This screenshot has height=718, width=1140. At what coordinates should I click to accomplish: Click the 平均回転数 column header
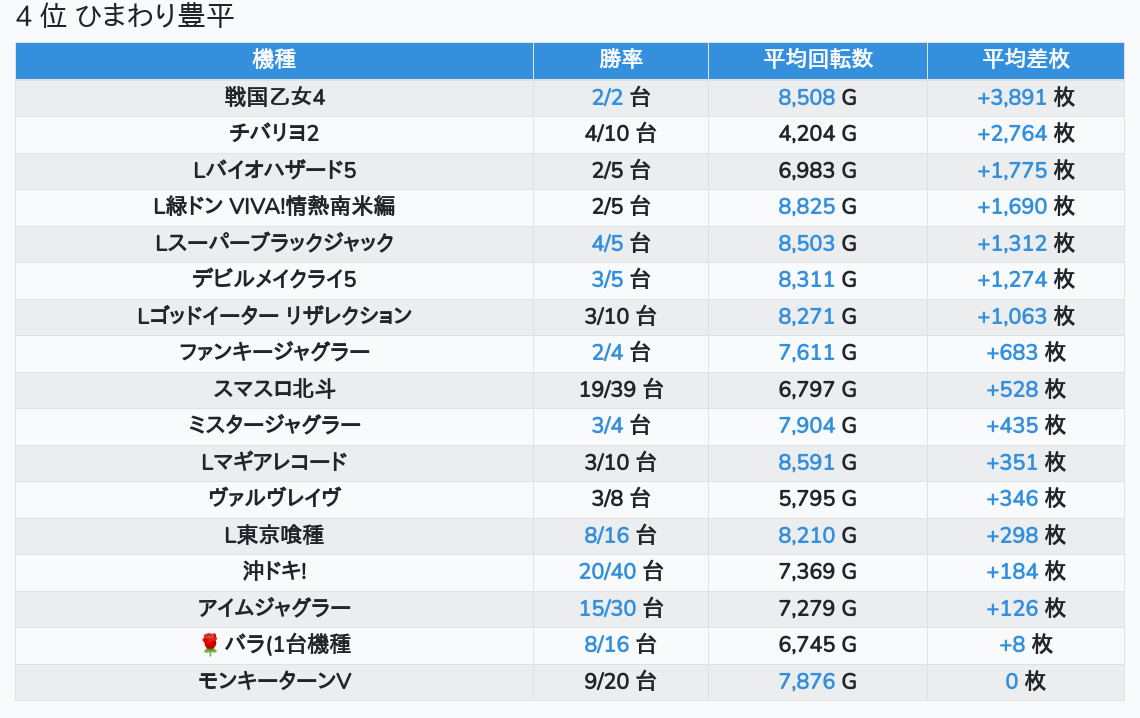pos(818,60)
